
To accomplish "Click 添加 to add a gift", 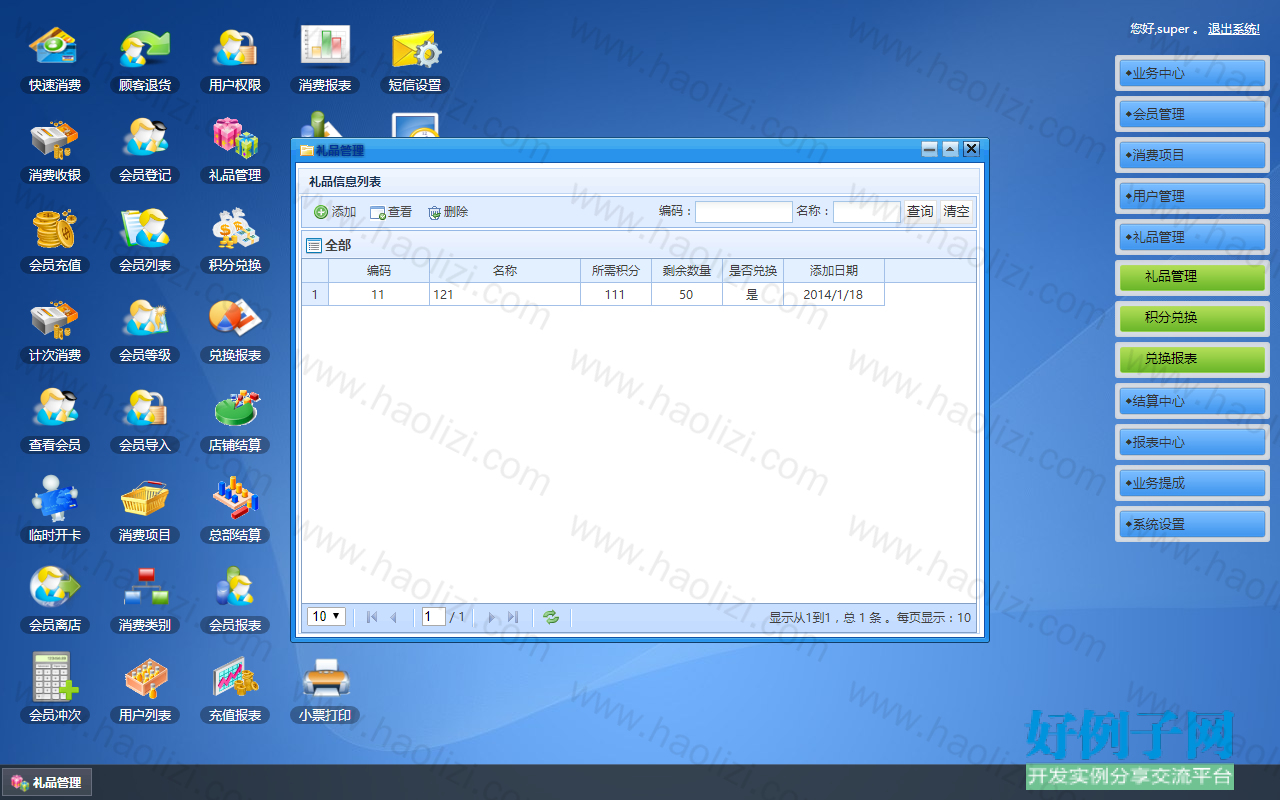I will [335, 212].
